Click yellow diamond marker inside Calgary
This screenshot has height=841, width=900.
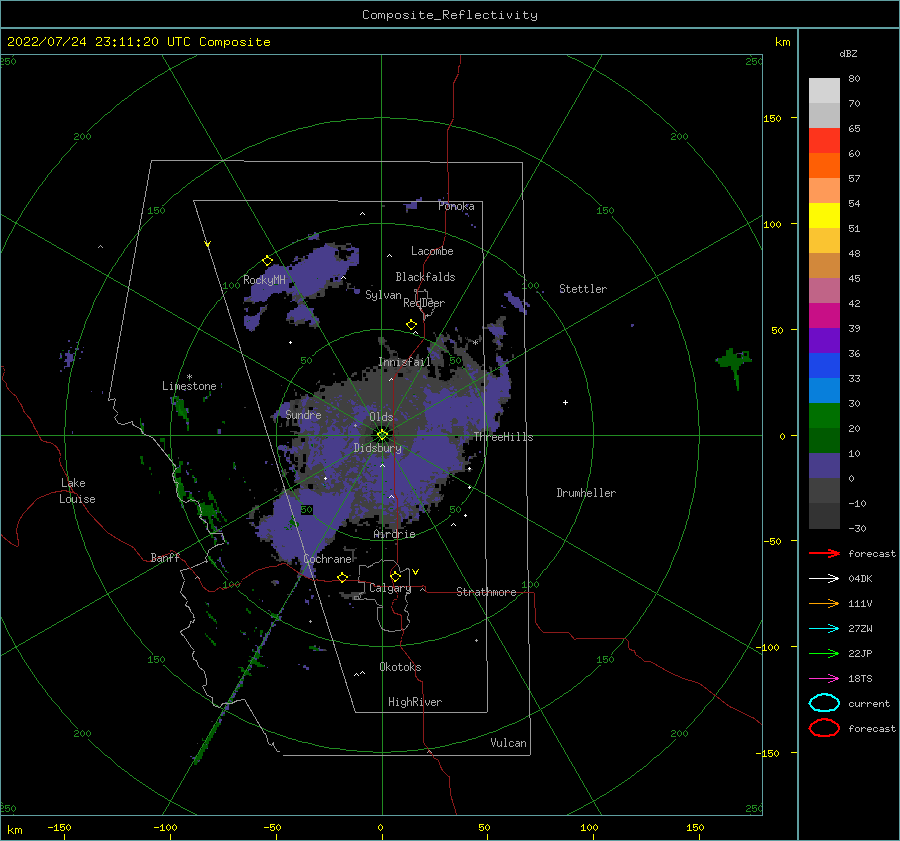click(395, 576)
